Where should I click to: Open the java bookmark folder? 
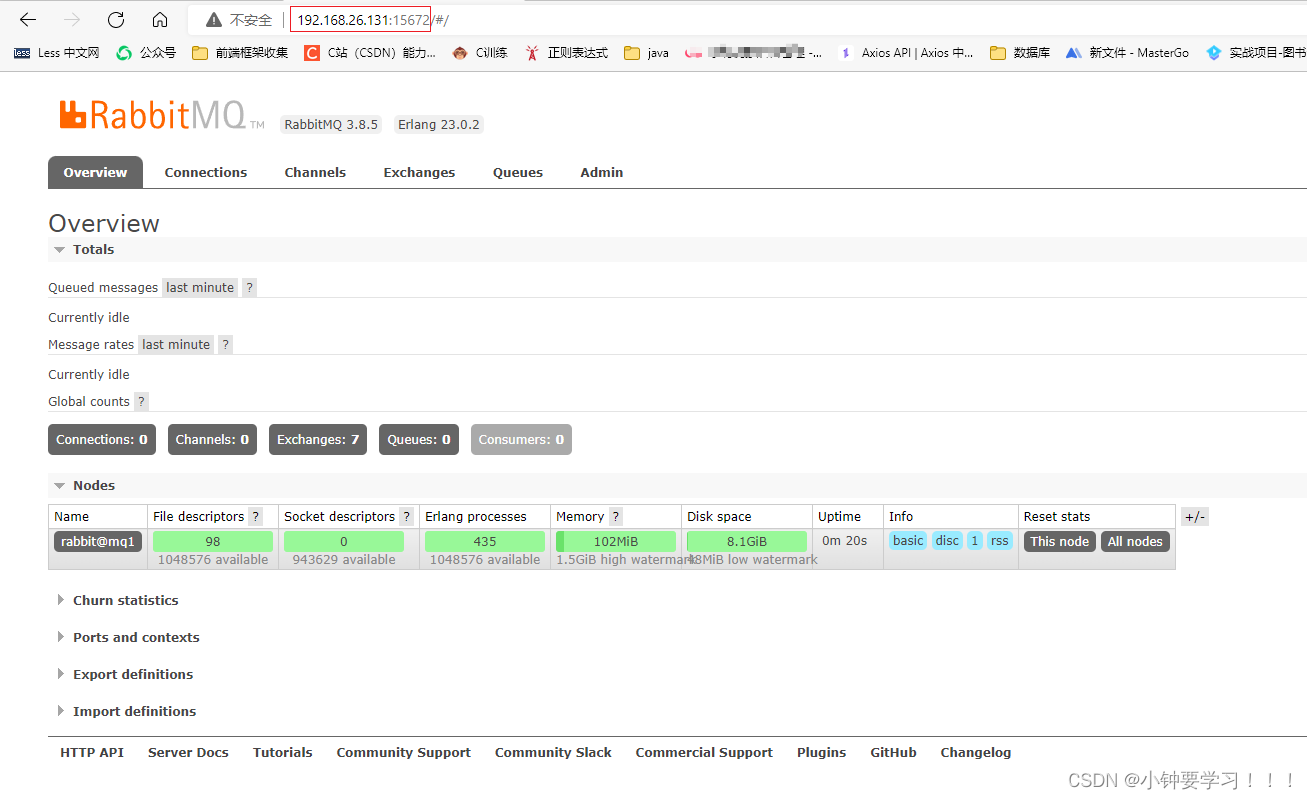[646, 53]
